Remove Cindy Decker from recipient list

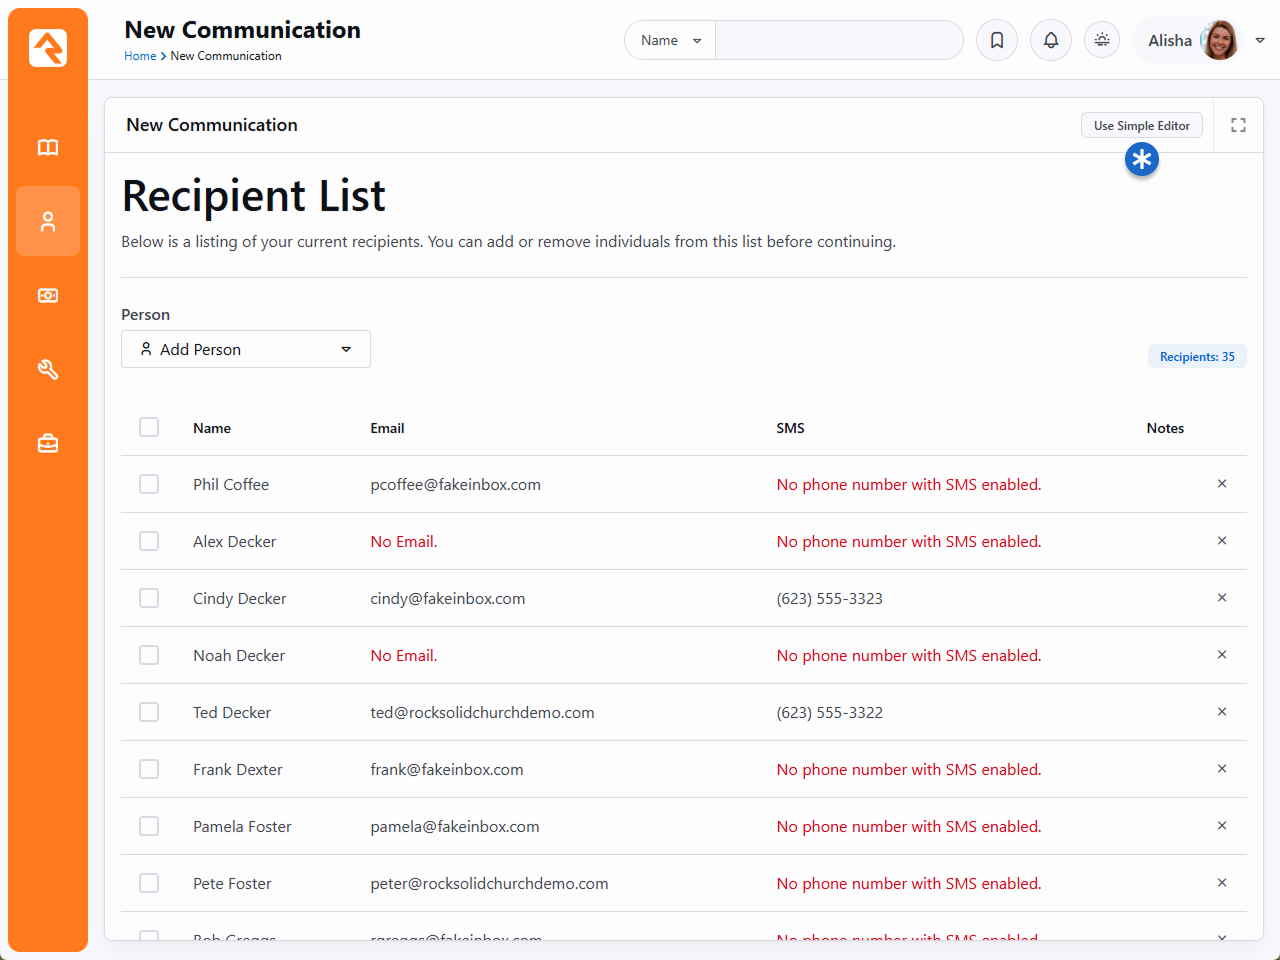1221,598
